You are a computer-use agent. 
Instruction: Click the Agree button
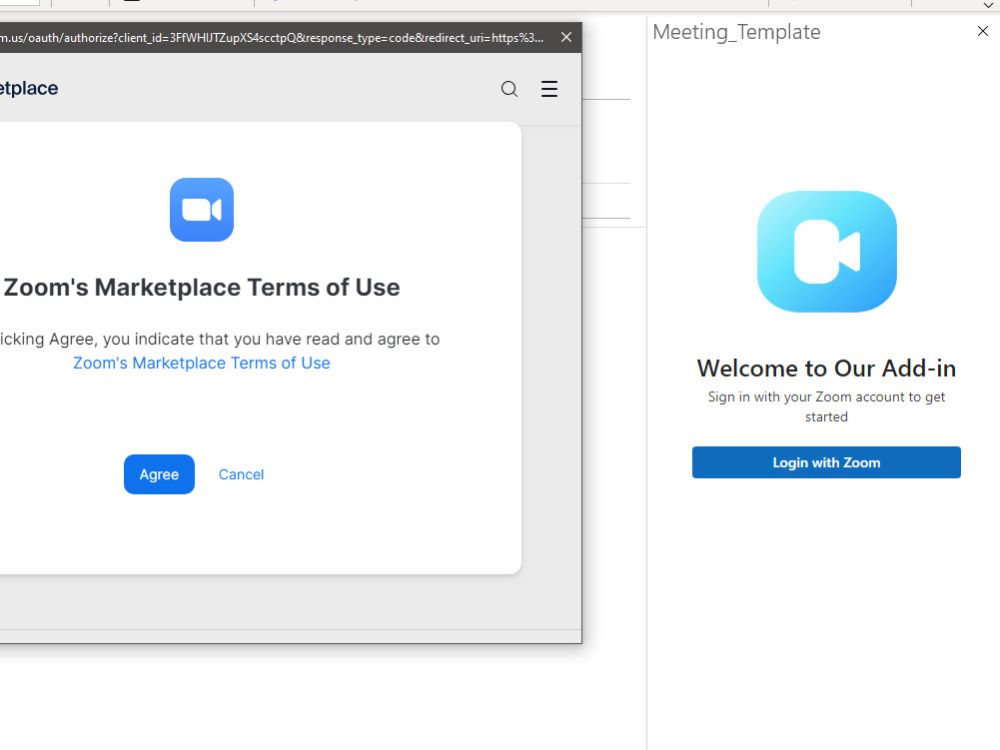[x=159, y=474]
